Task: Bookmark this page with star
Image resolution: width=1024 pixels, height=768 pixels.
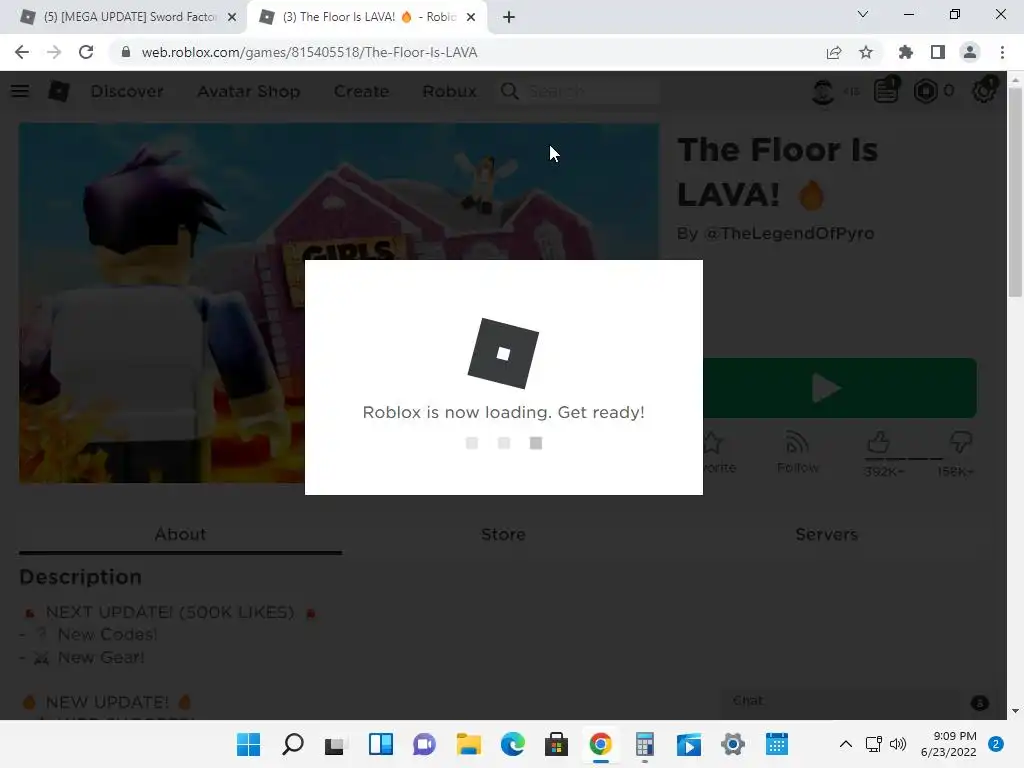Action: coord(866,52)
